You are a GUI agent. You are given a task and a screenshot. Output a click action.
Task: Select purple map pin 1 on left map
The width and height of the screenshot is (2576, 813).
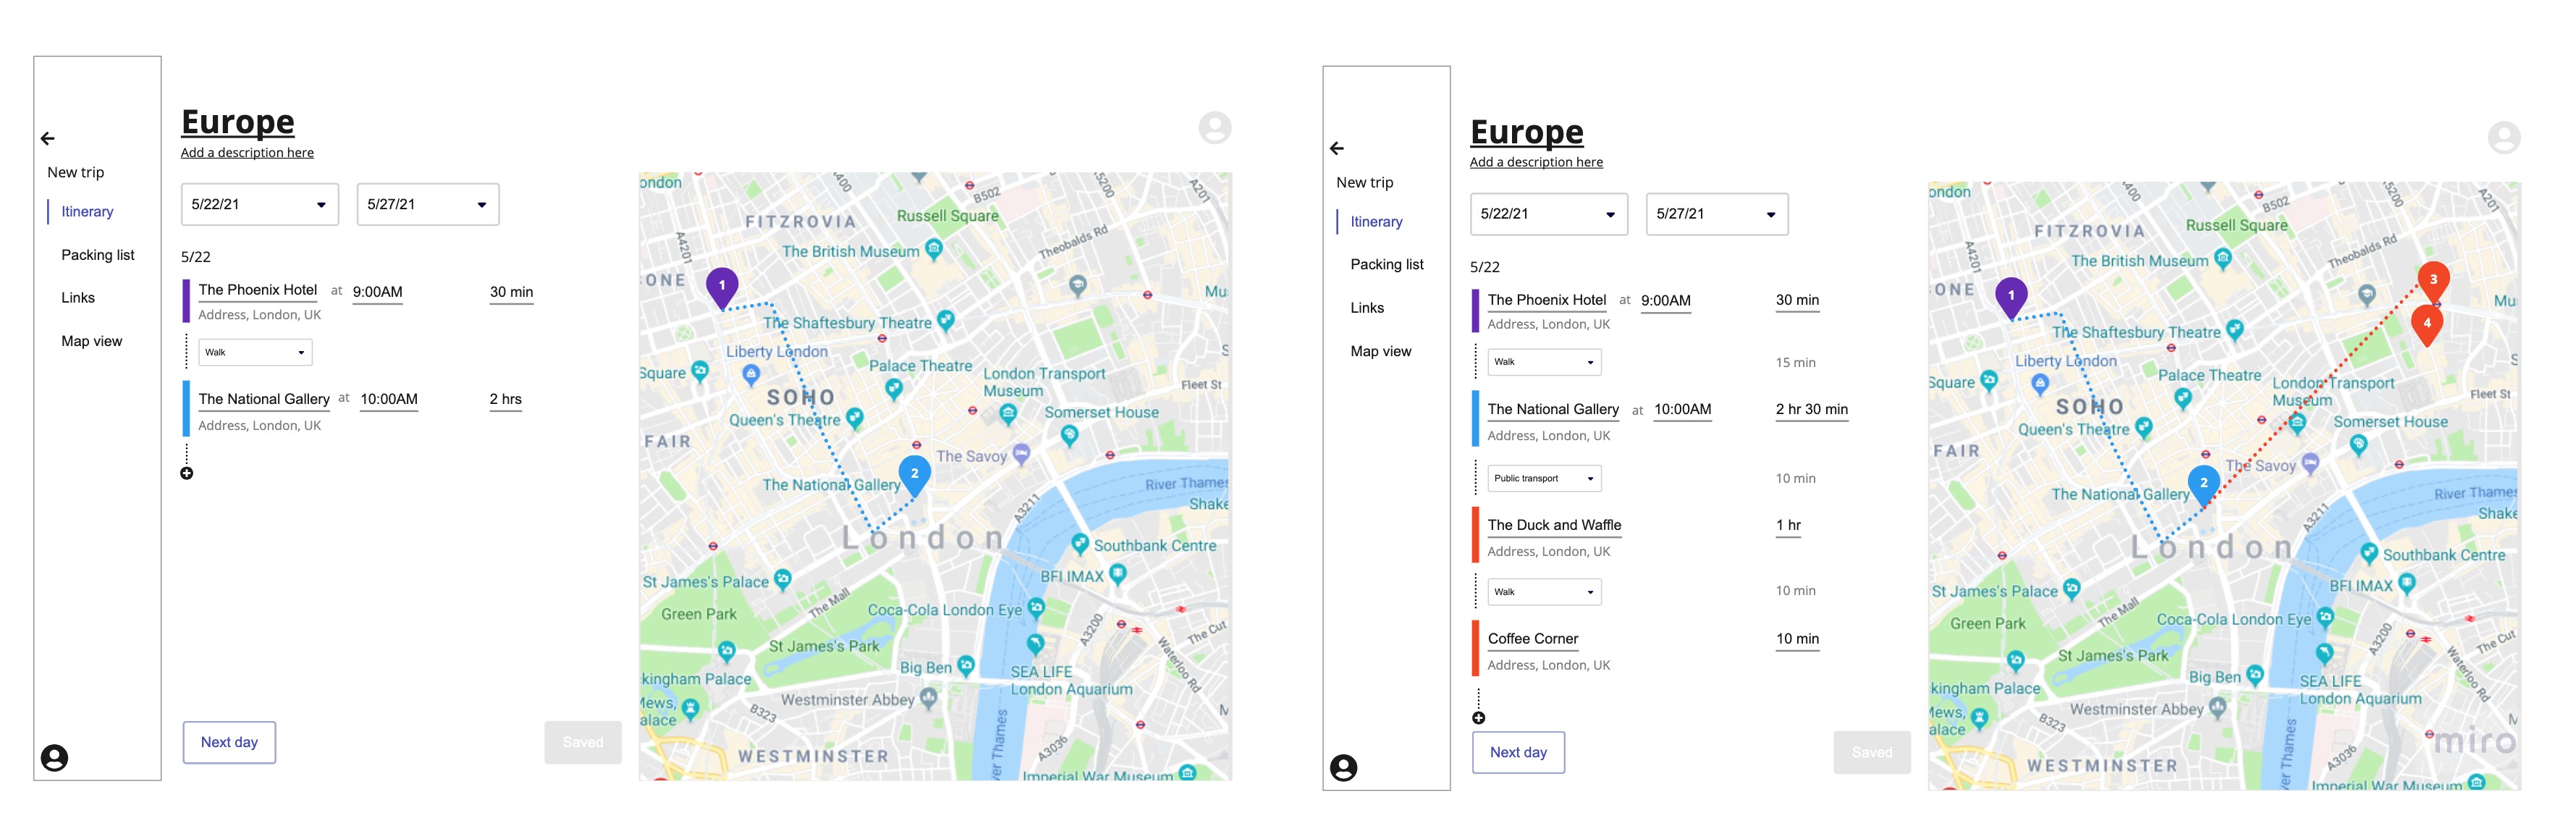pyautogui.click(x=722, y=288)
